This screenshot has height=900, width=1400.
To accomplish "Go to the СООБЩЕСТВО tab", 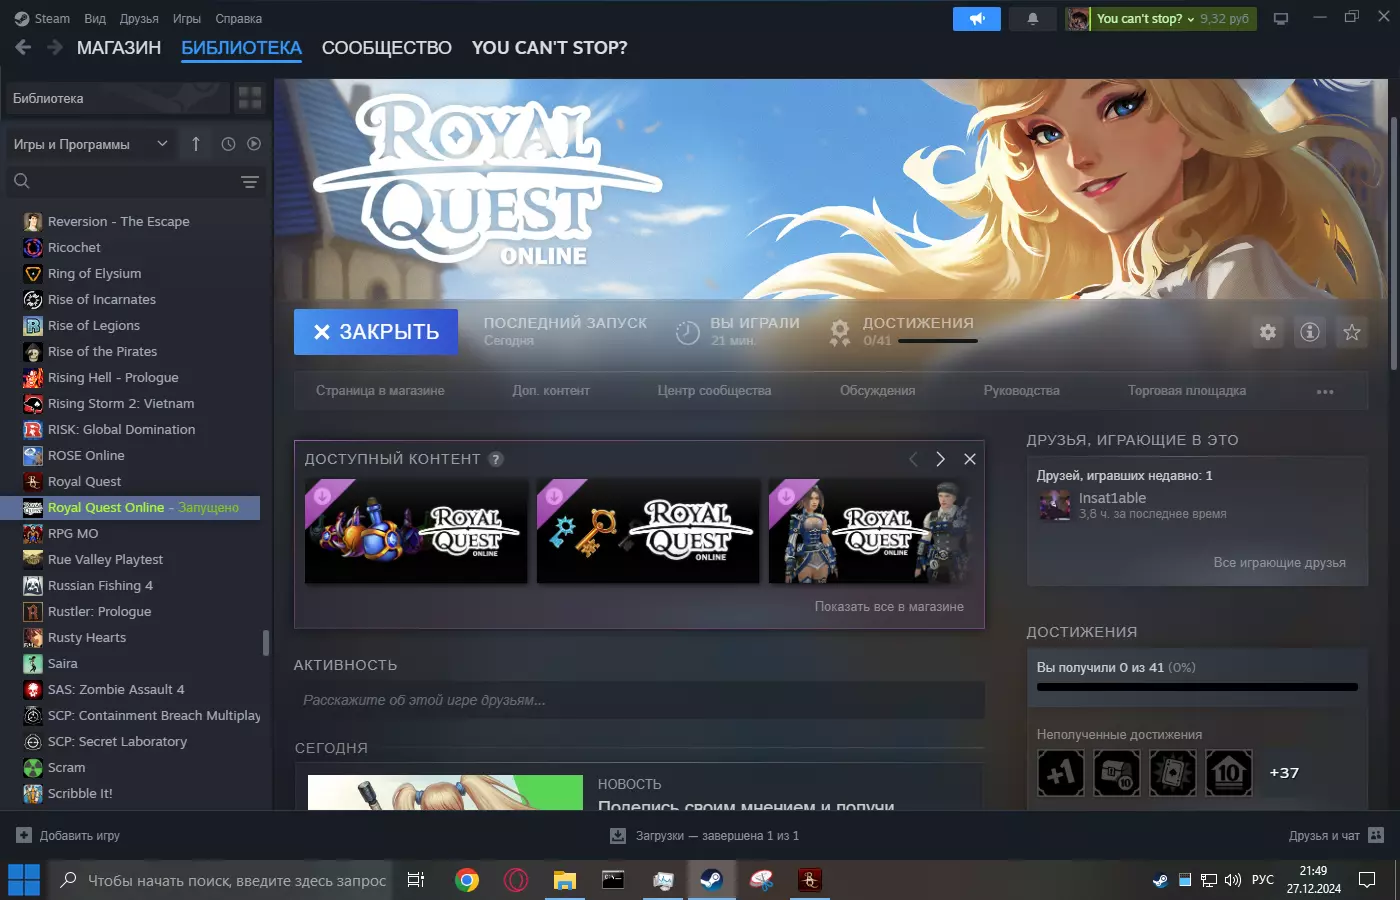I will coord(387,48).
